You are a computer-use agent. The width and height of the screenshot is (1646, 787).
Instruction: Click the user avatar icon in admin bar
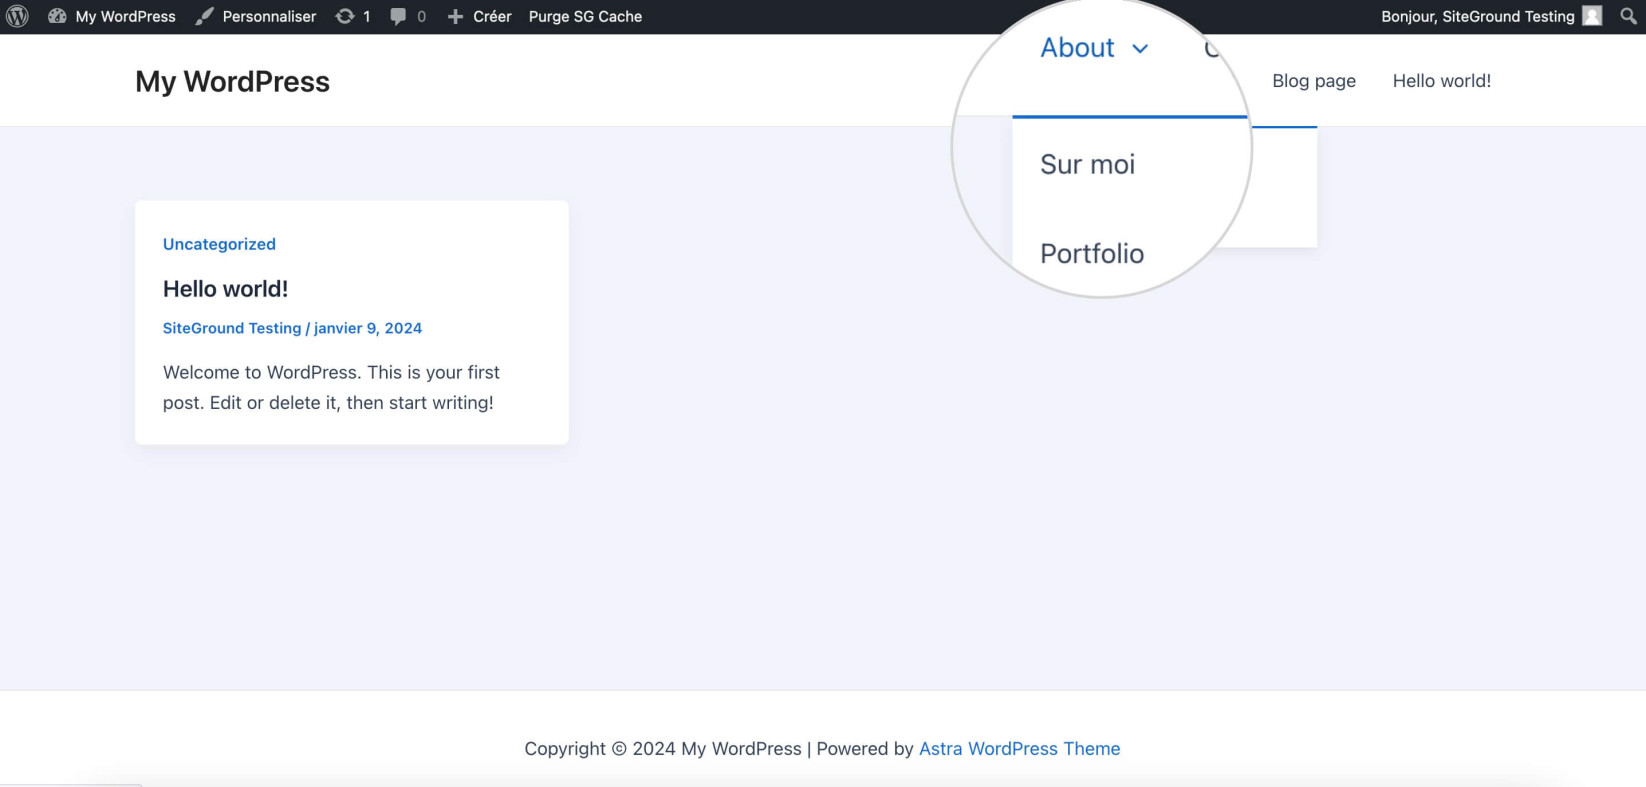click(x=1592, y=16)
